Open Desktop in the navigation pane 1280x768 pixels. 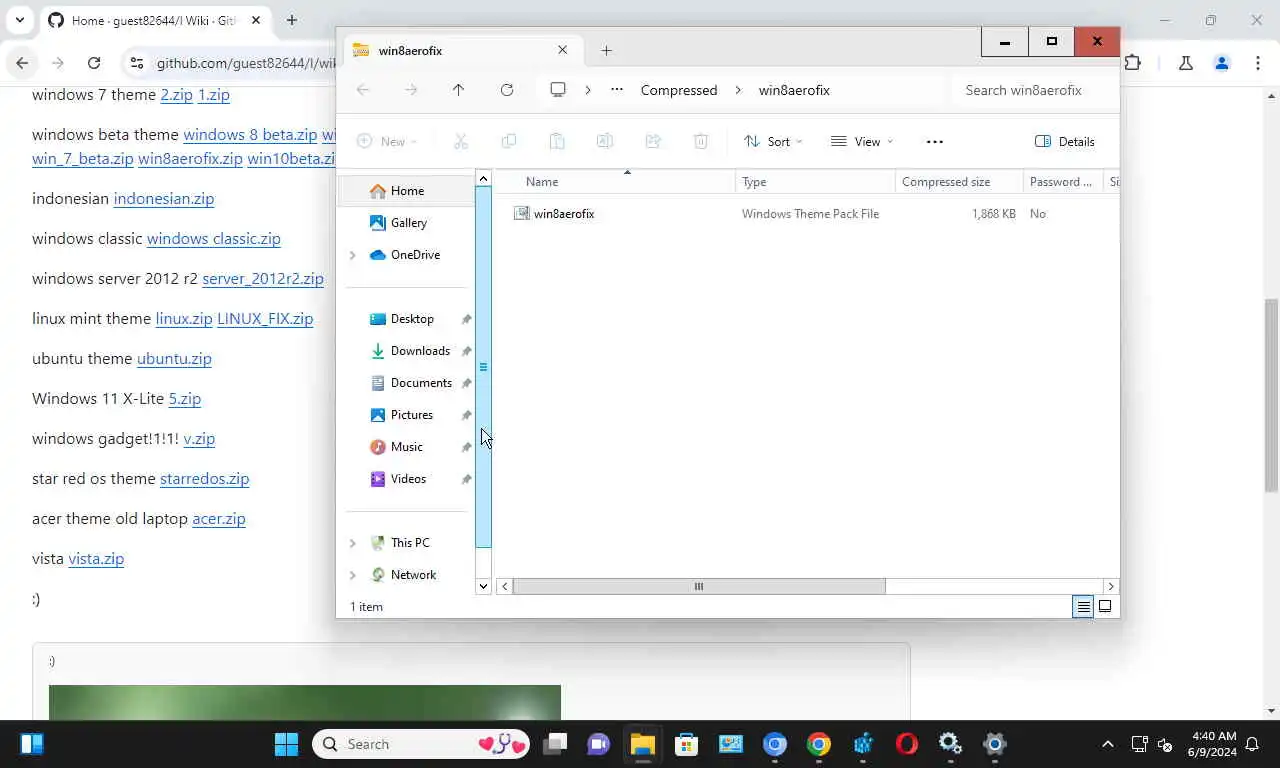pyautogui.click(x=411, y=319)
